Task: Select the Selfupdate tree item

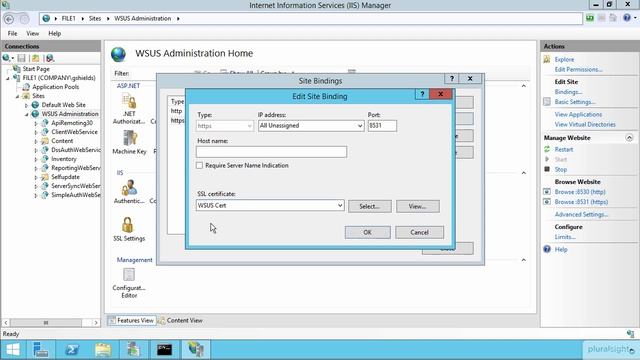Action: [65, 177]
